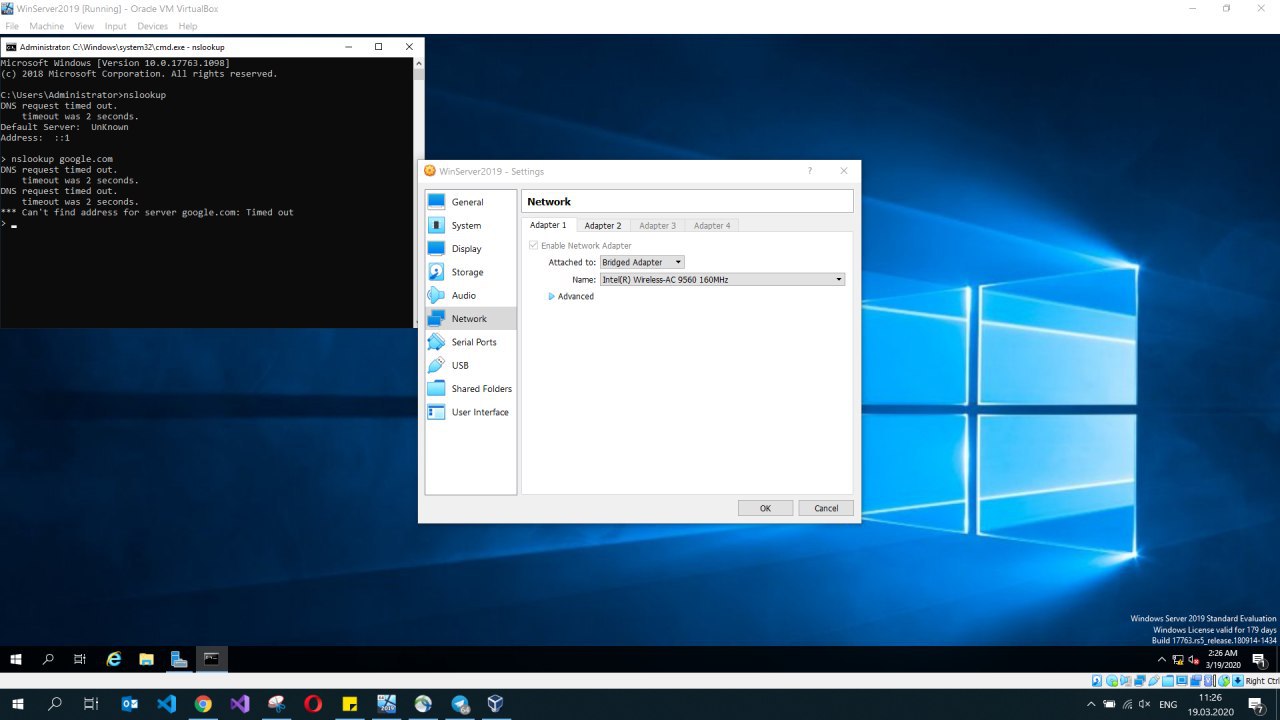
Task: Open Visual Studio from the host taskbar
Action: click(239, 704)
